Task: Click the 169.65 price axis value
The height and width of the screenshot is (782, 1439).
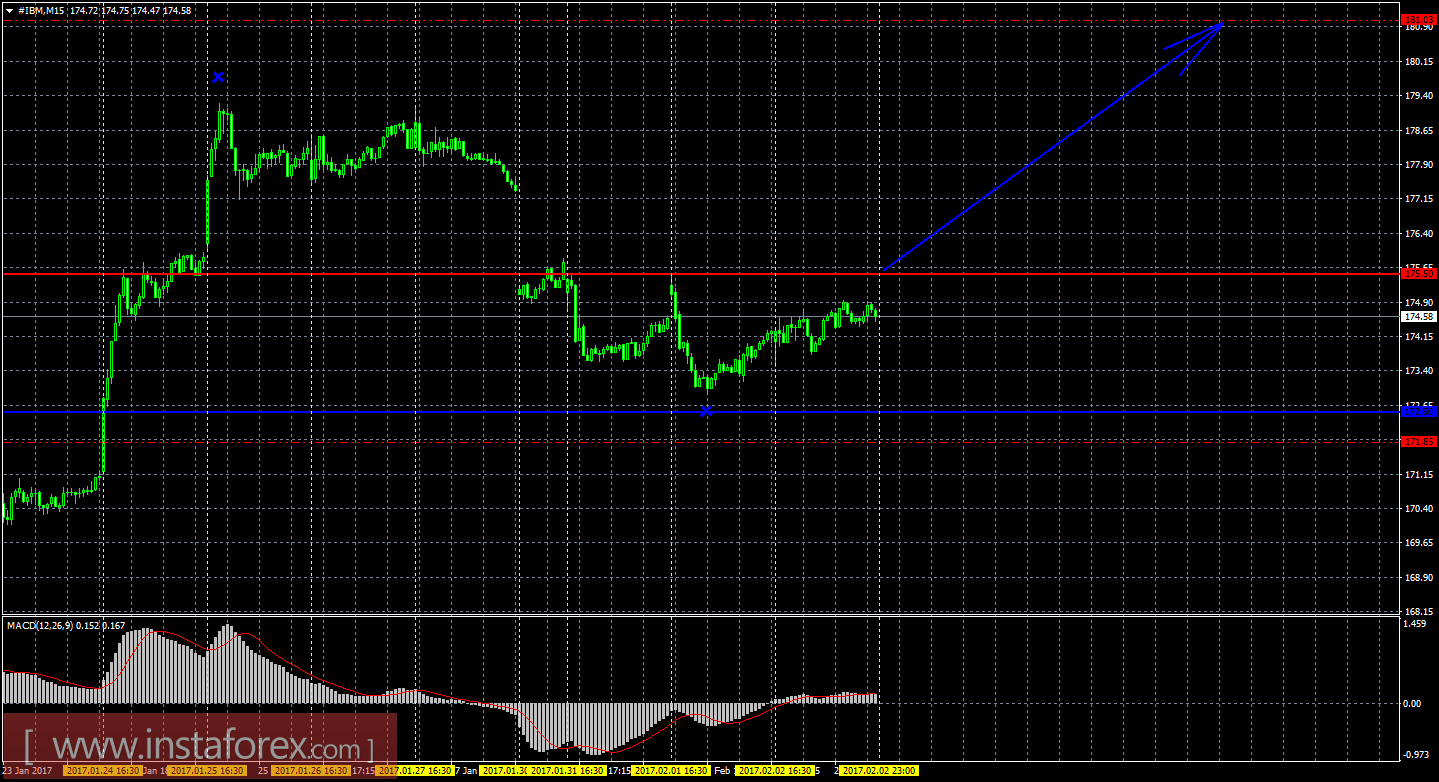Action: tap(1419, 543)
